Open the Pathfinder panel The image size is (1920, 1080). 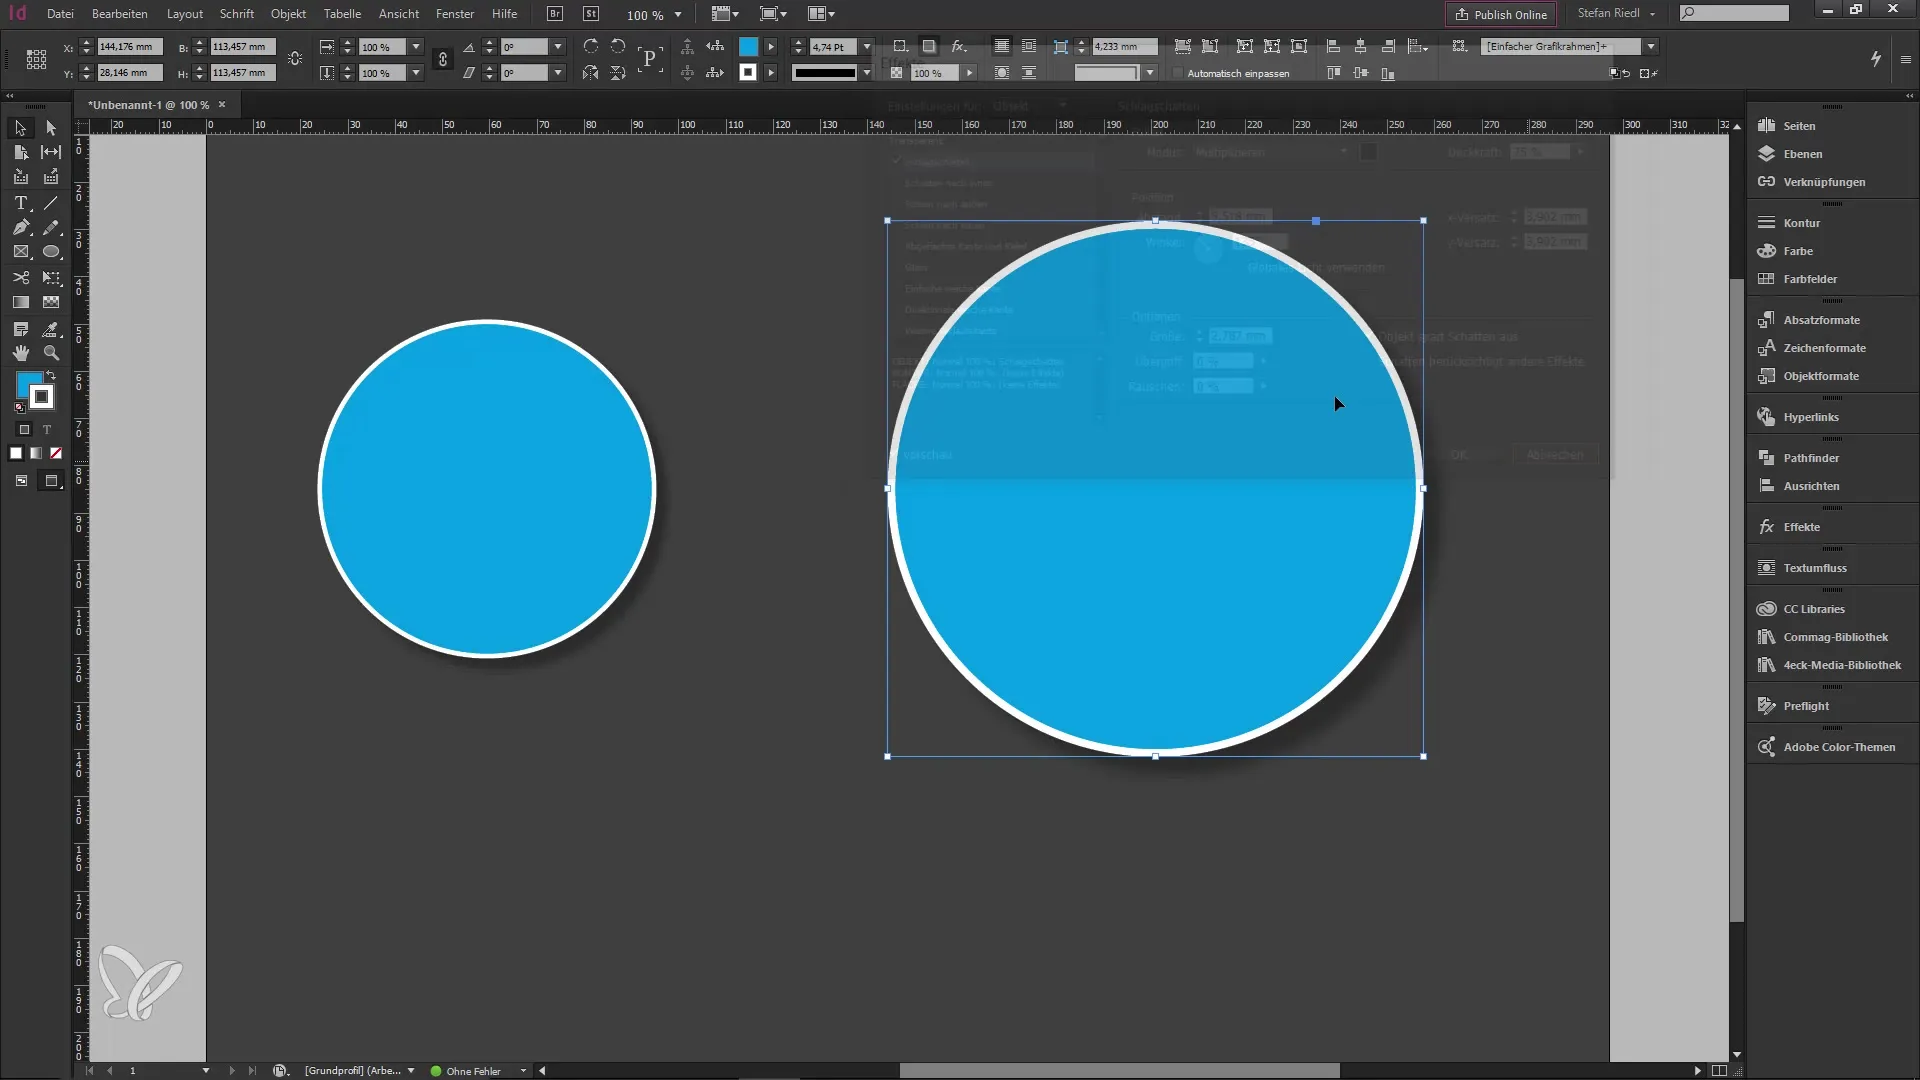tap(1811, 458)
